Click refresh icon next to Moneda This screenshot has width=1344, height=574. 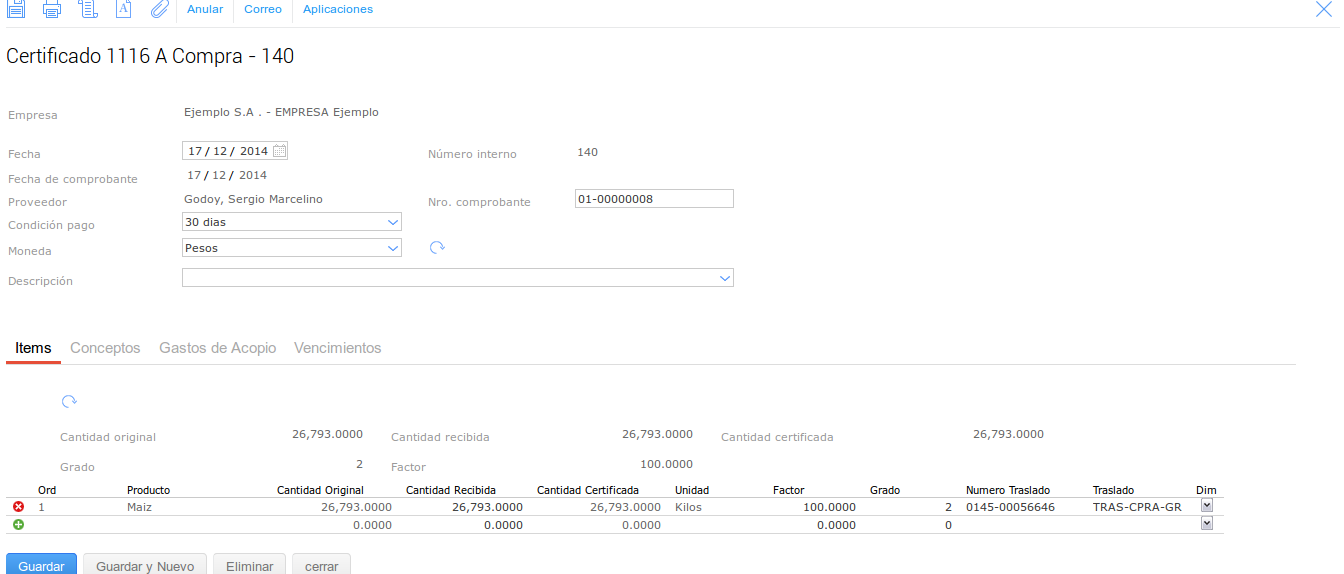[x=437, y=247]
